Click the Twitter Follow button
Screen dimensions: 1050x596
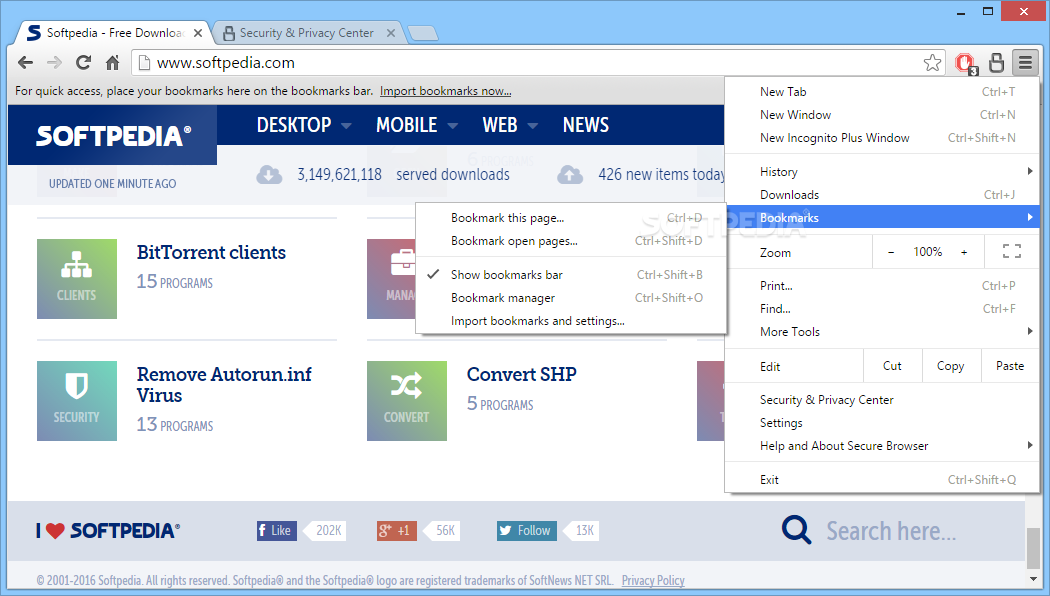[526, 530]
